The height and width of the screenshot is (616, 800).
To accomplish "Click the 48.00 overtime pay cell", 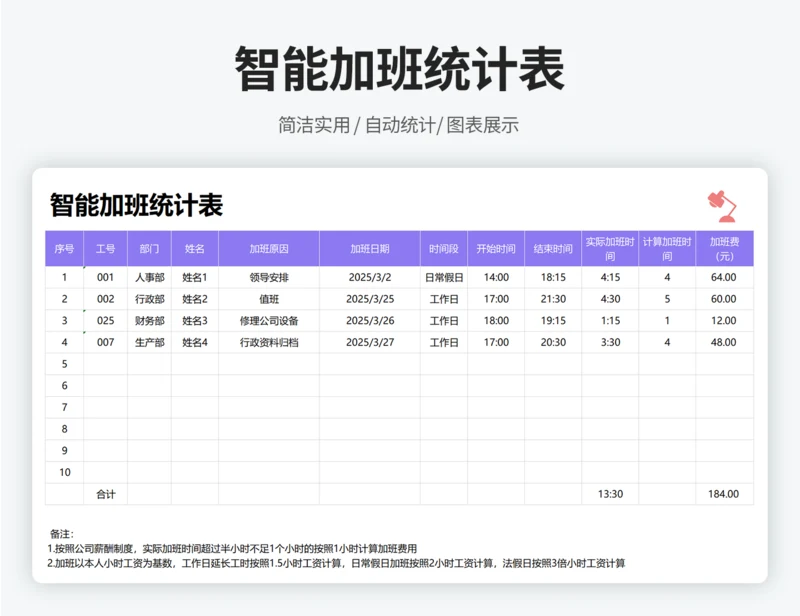I will tap(724, 342).
